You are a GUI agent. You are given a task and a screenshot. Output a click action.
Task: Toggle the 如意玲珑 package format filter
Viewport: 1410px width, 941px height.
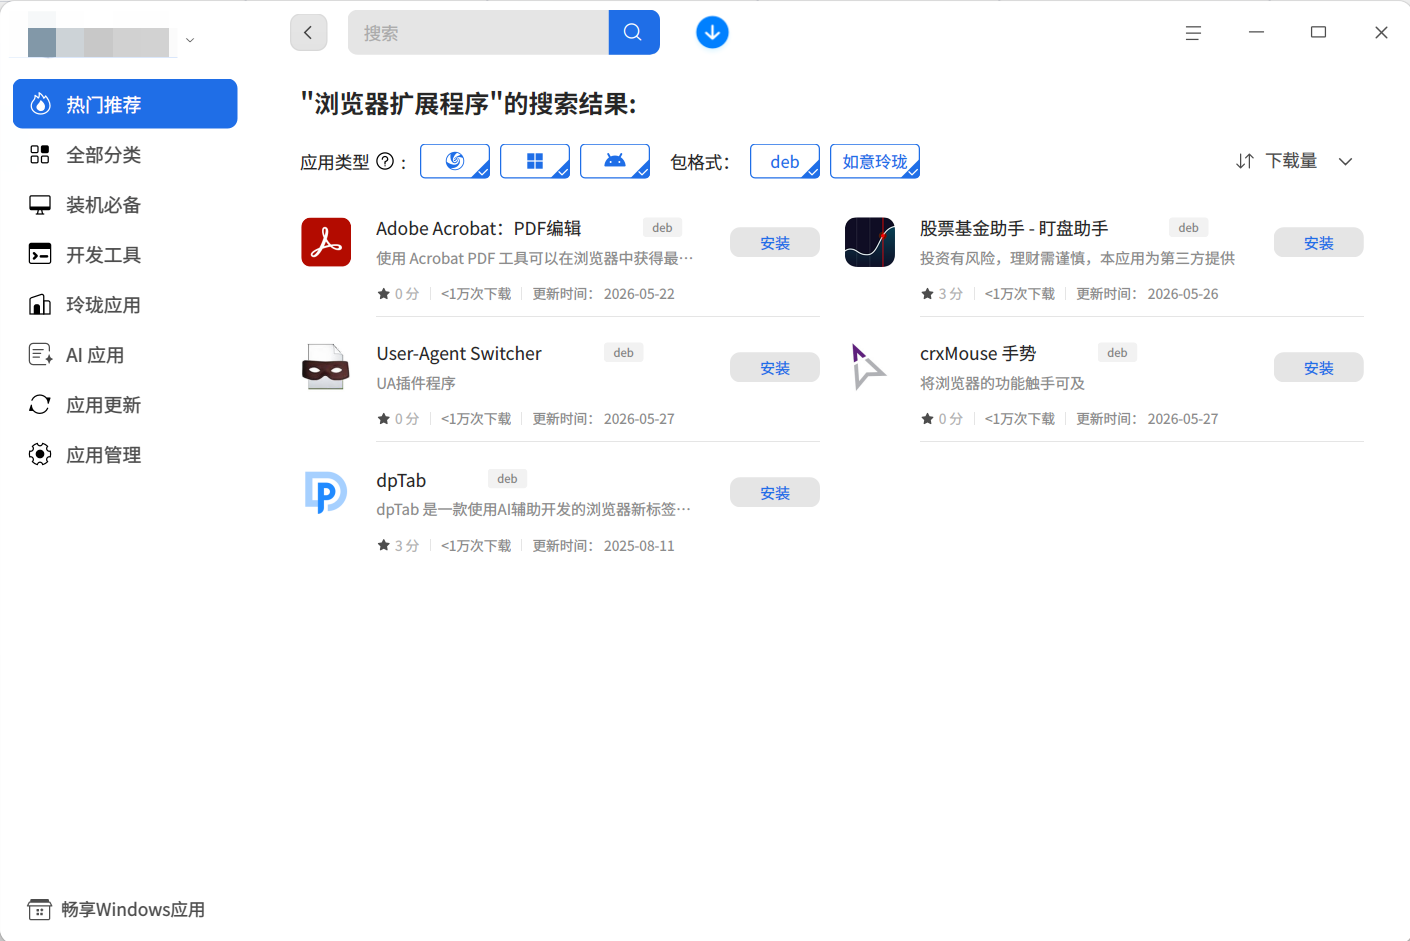875,161
